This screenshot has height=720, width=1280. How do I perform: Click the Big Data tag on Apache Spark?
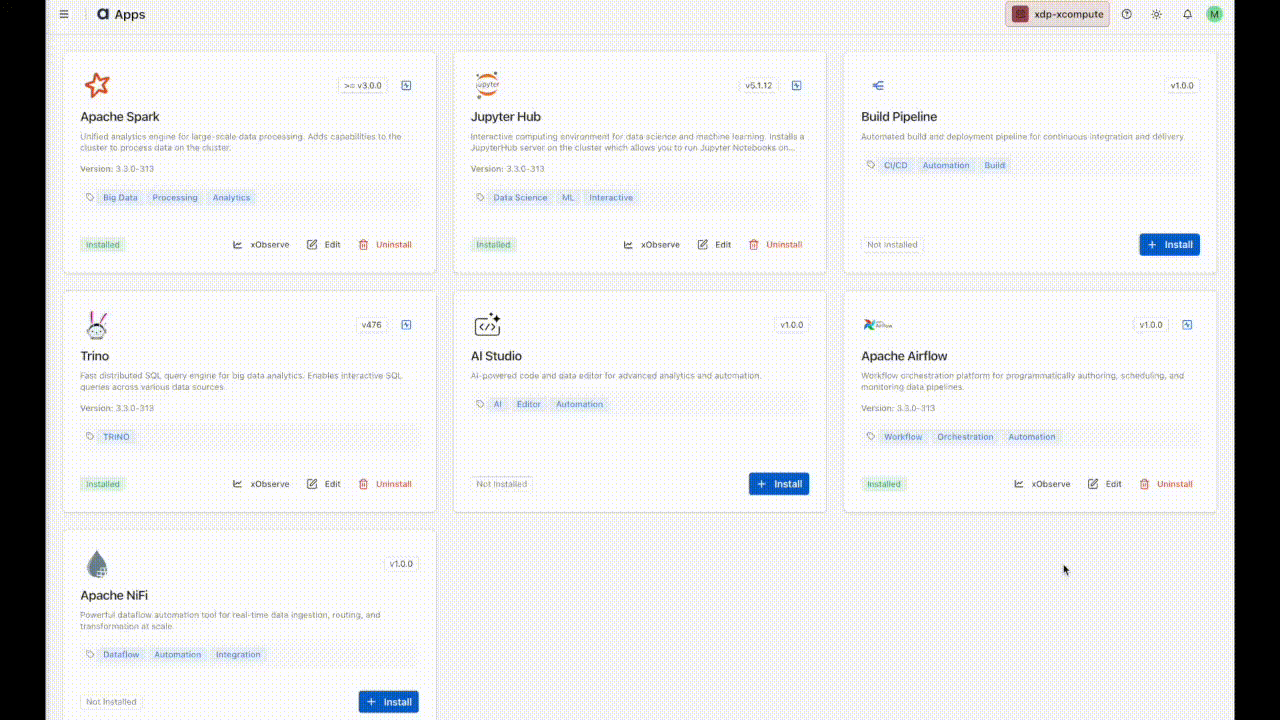120,198
